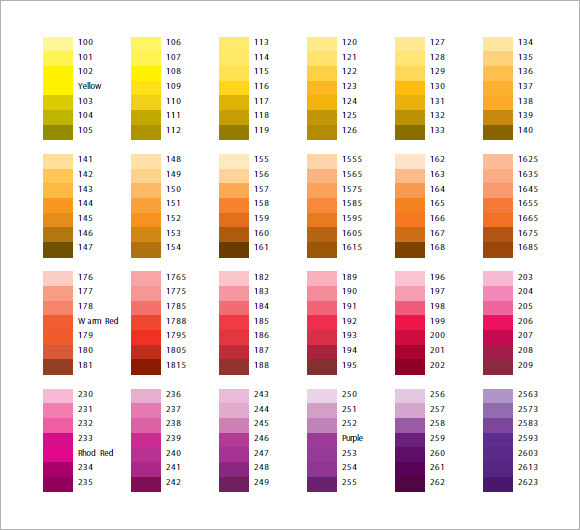580x530 pixels.
Task: Click the label text 243
Action: tap(262, 394)
